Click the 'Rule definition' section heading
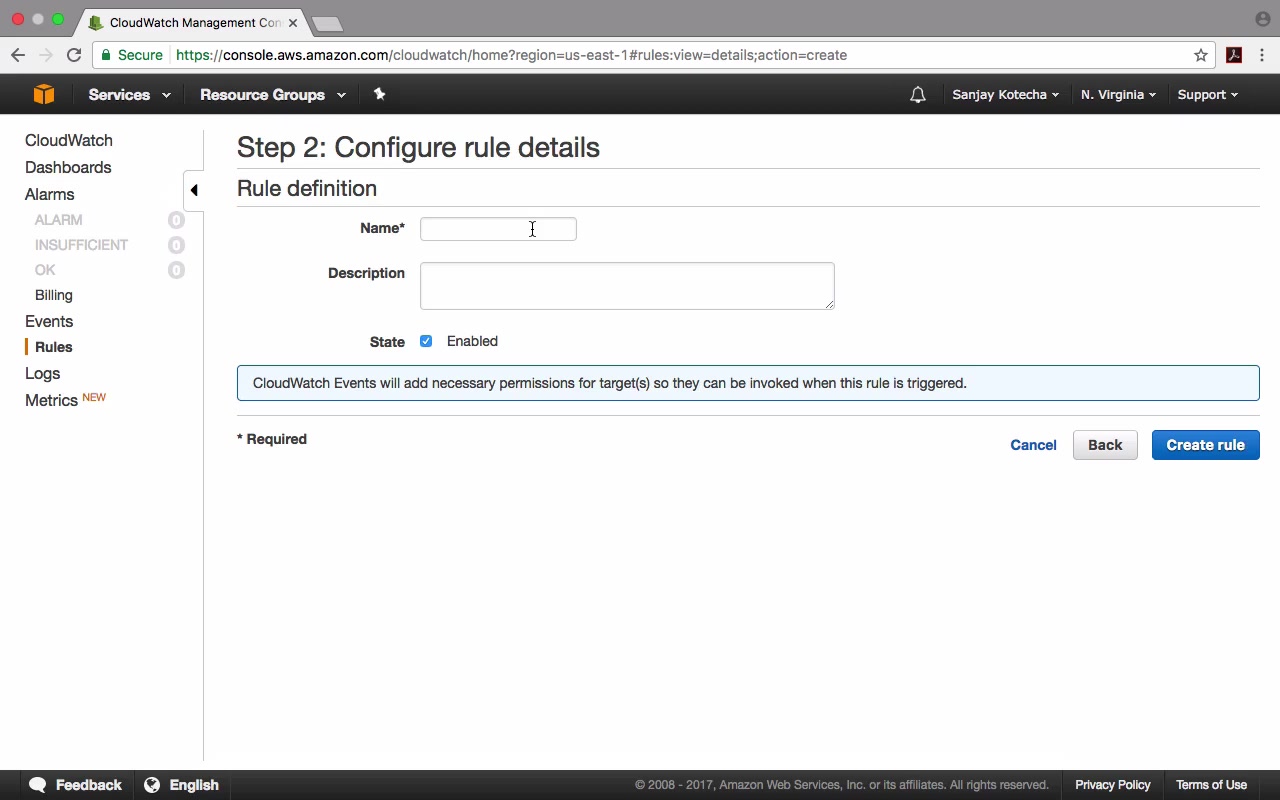The width and height of the screenshot is (1280, 800). tap(307, 188)
